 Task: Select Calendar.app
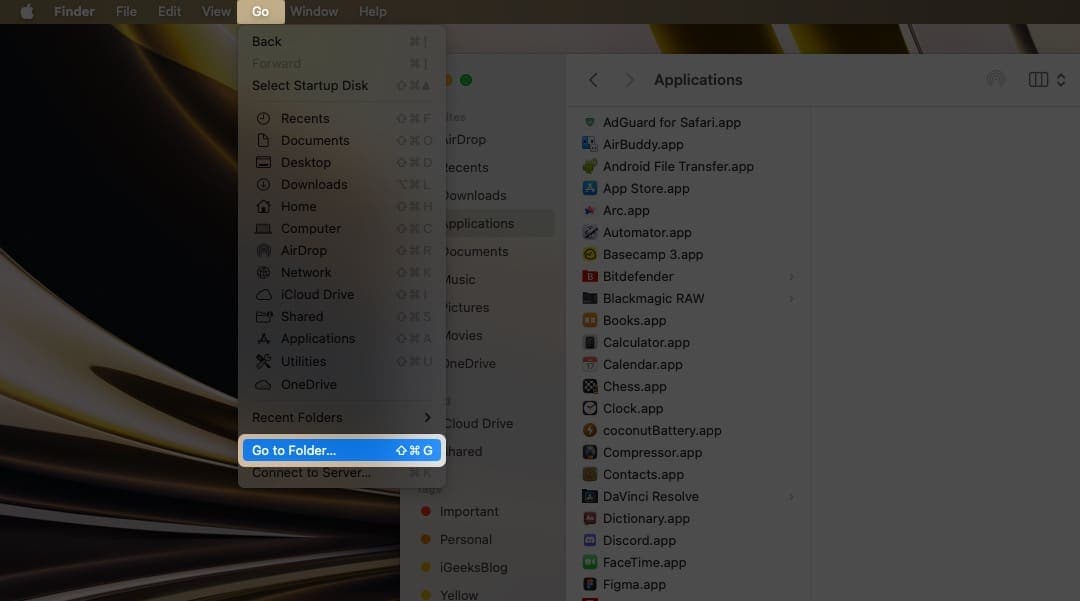pos(642,365)
